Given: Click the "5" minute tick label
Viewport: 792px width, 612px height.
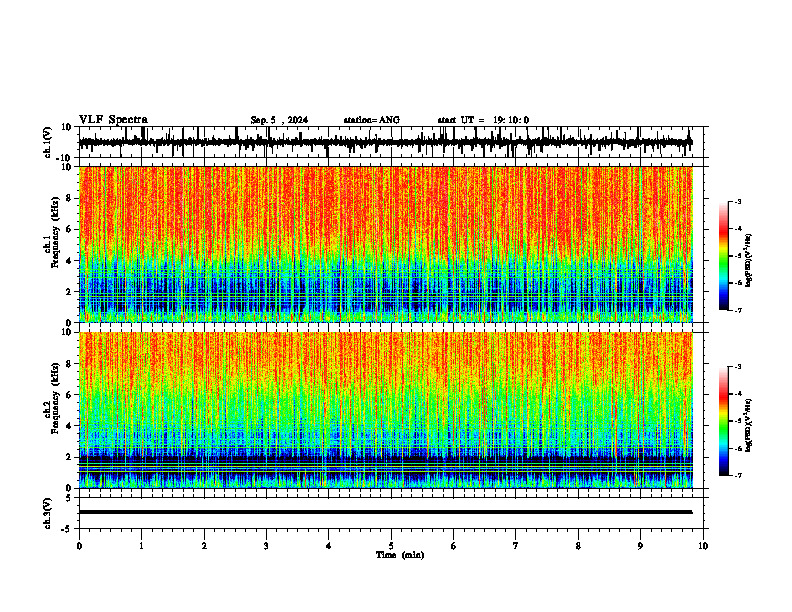Looking at the screenshot, I should click(x=391, y=546).
